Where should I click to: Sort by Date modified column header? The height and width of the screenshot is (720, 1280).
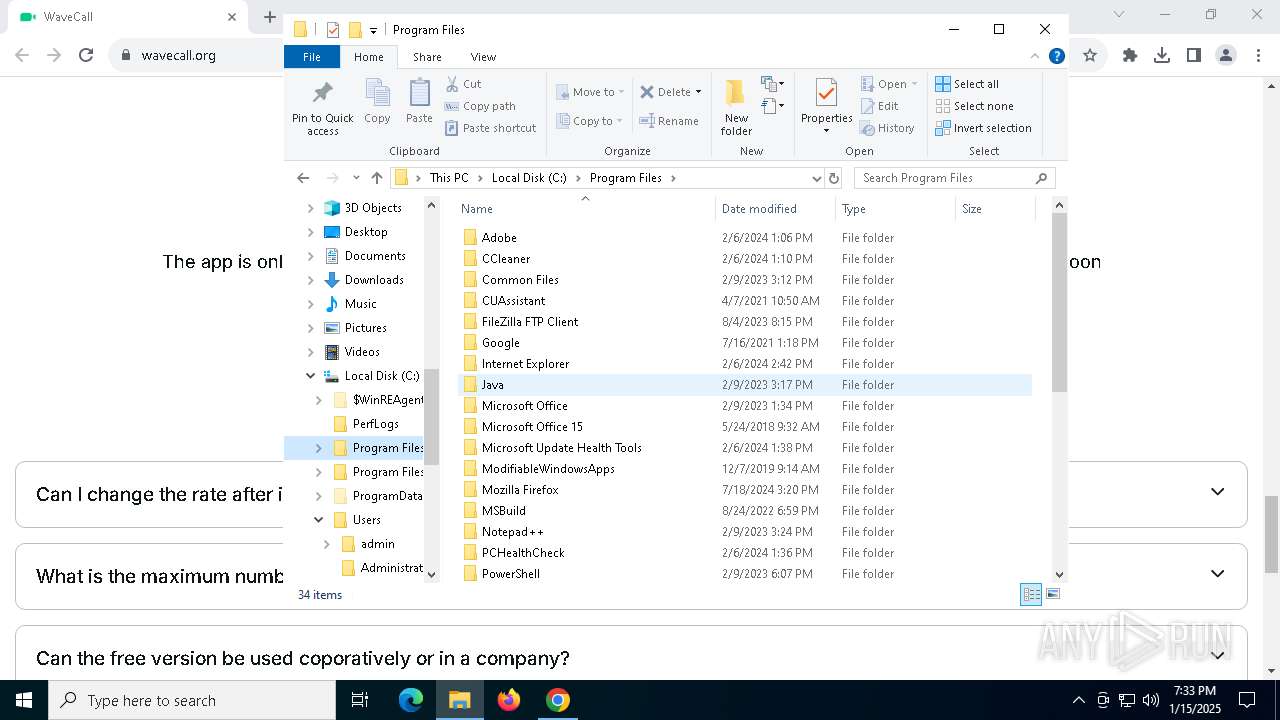[x=775, y=209]
